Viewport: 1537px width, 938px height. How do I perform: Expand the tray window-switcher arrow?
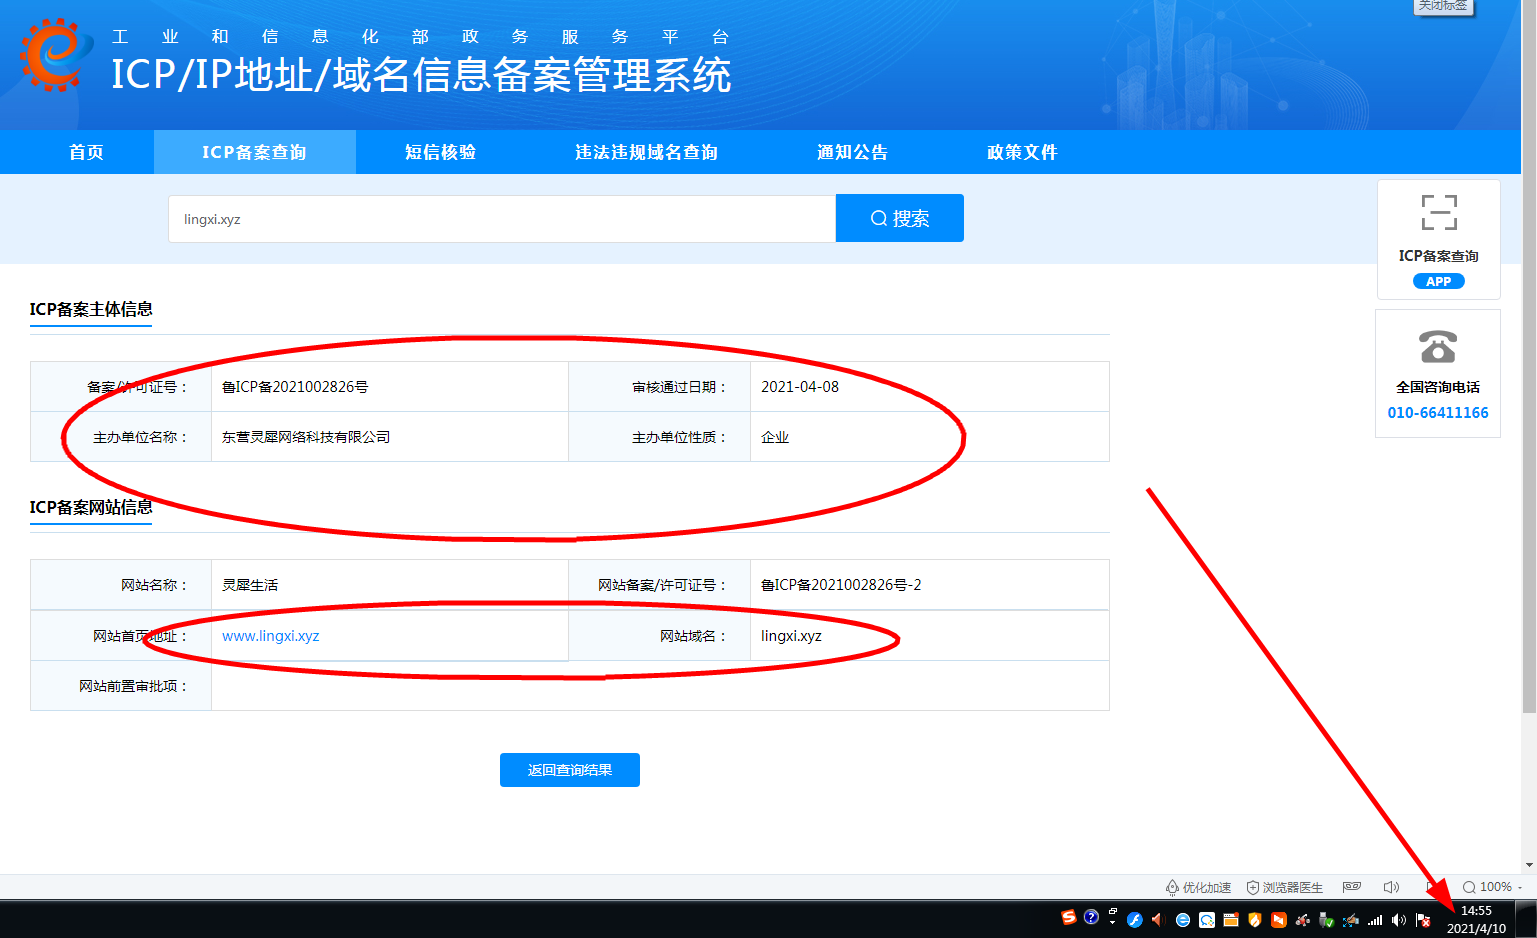click(1112, 916)
